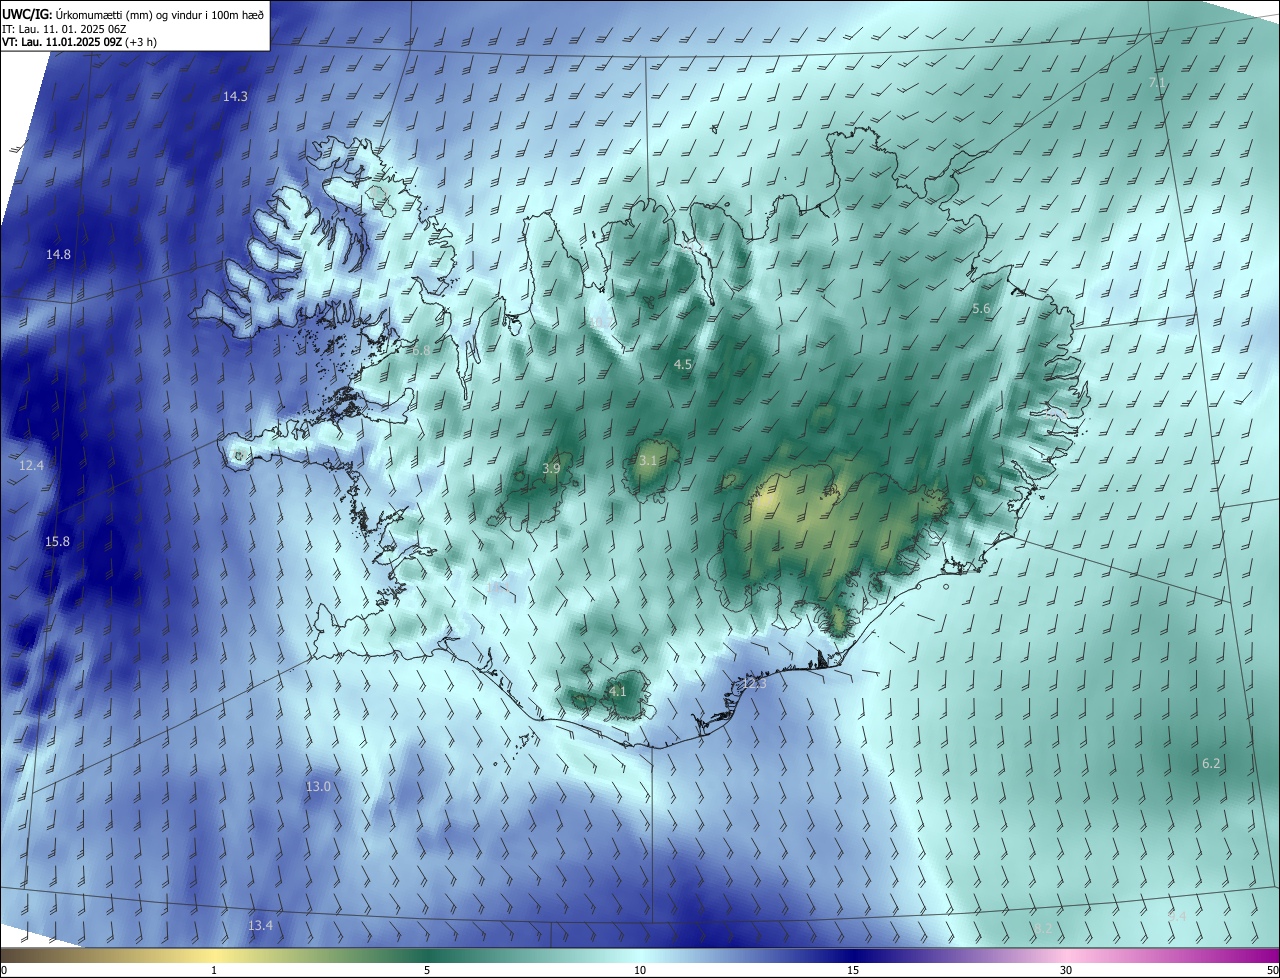
Task: Click the map value 4.1
Action: (617, 692)
